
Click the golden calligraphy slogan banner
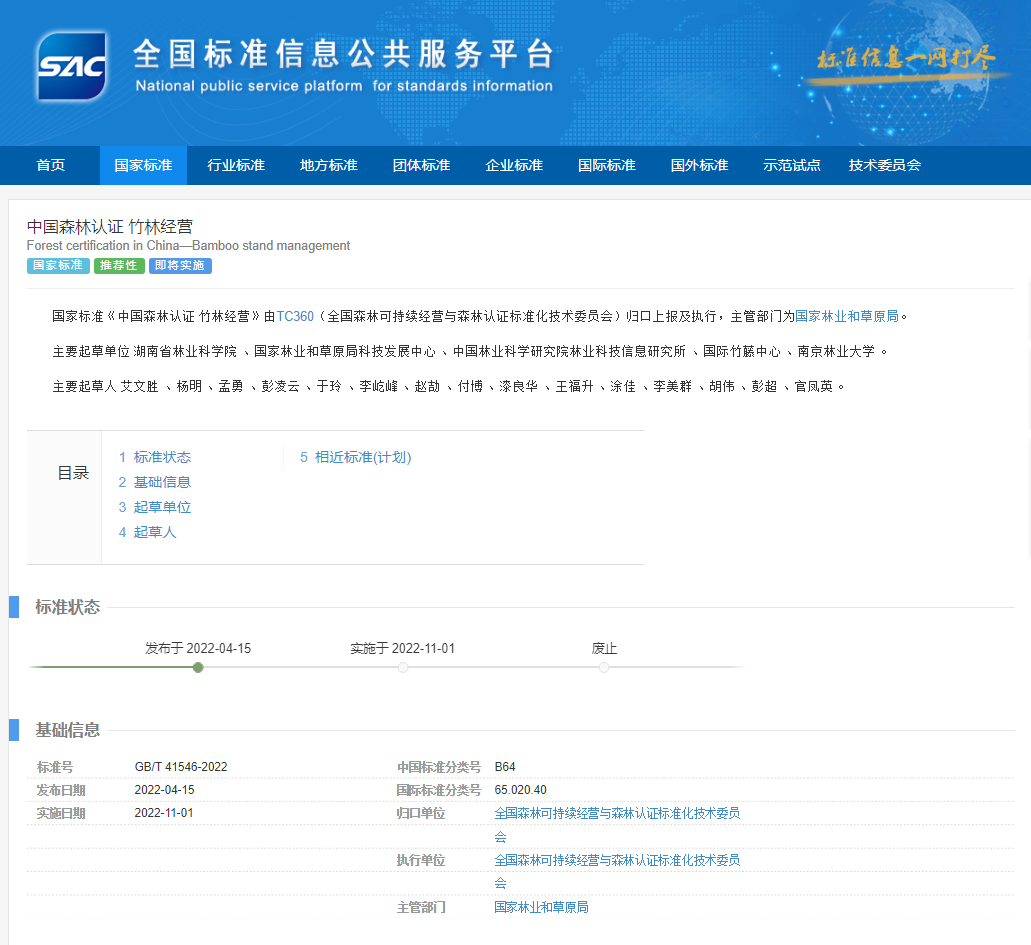(905, 59)
